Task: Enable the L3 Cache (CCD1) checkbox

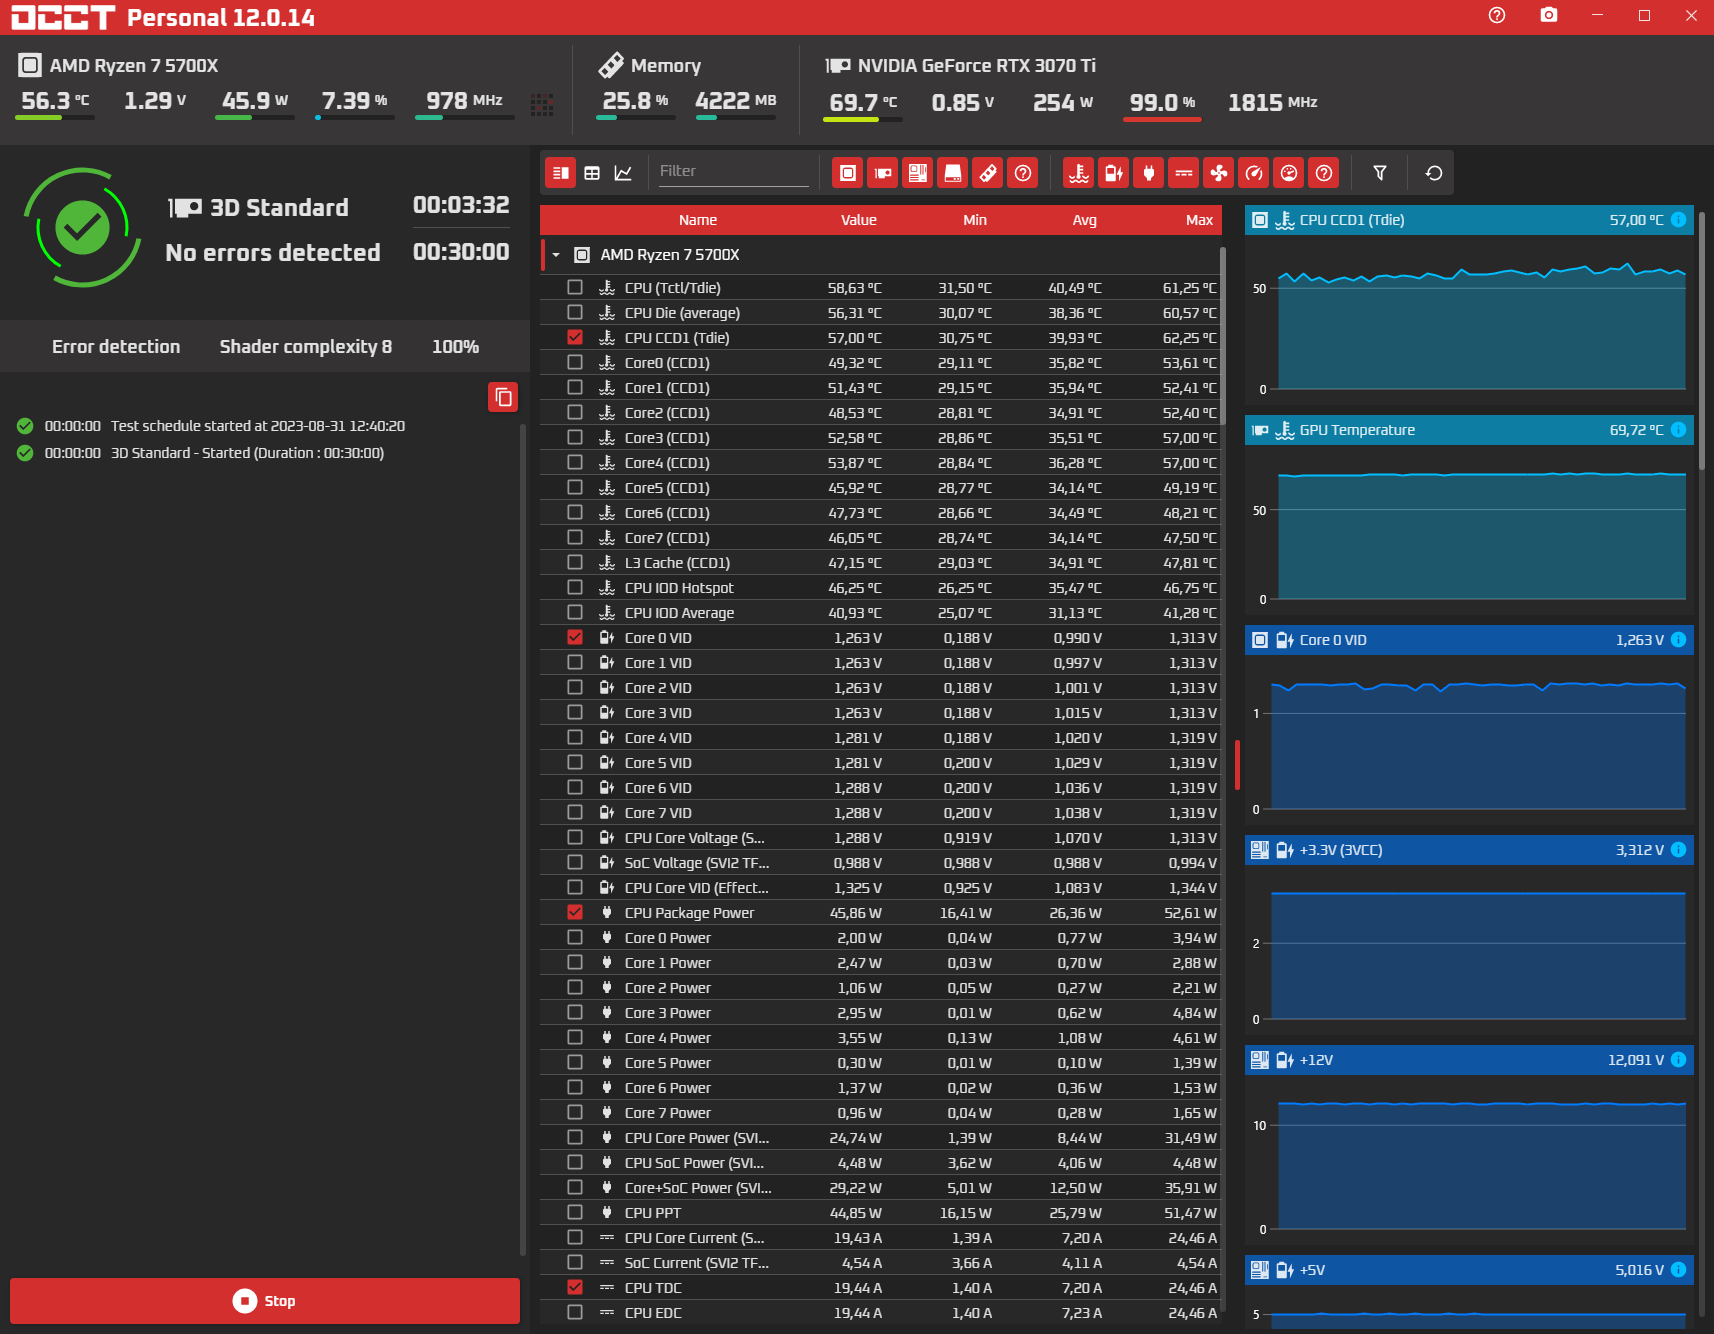Action: point(575,562)
